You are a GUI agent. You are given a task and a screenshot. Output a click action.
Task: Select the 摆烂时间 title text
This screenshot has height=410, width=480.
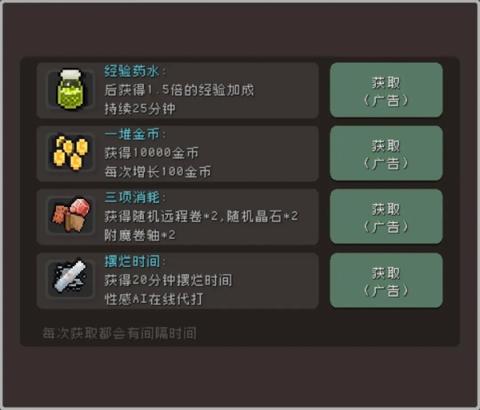tap(132, 261)
